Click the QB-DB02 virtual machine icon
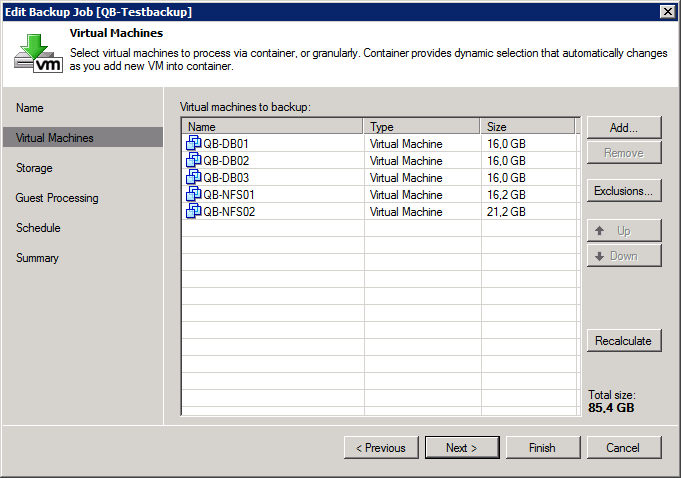 [194, 161]
